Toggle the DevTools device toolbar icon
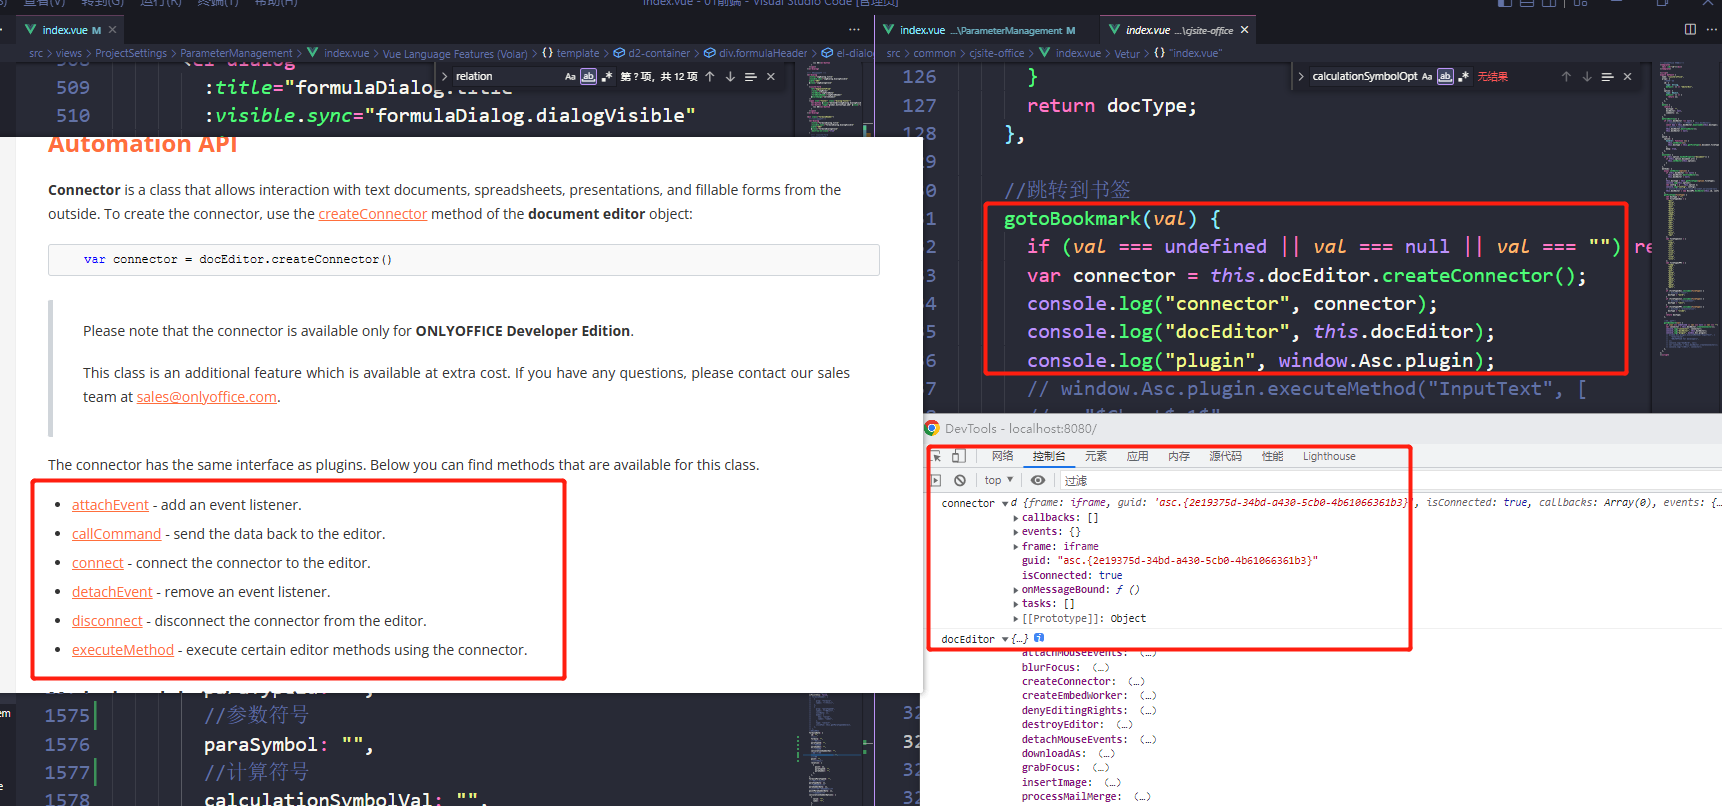This screenshot has width=1722, height=806. coord(958,456)
